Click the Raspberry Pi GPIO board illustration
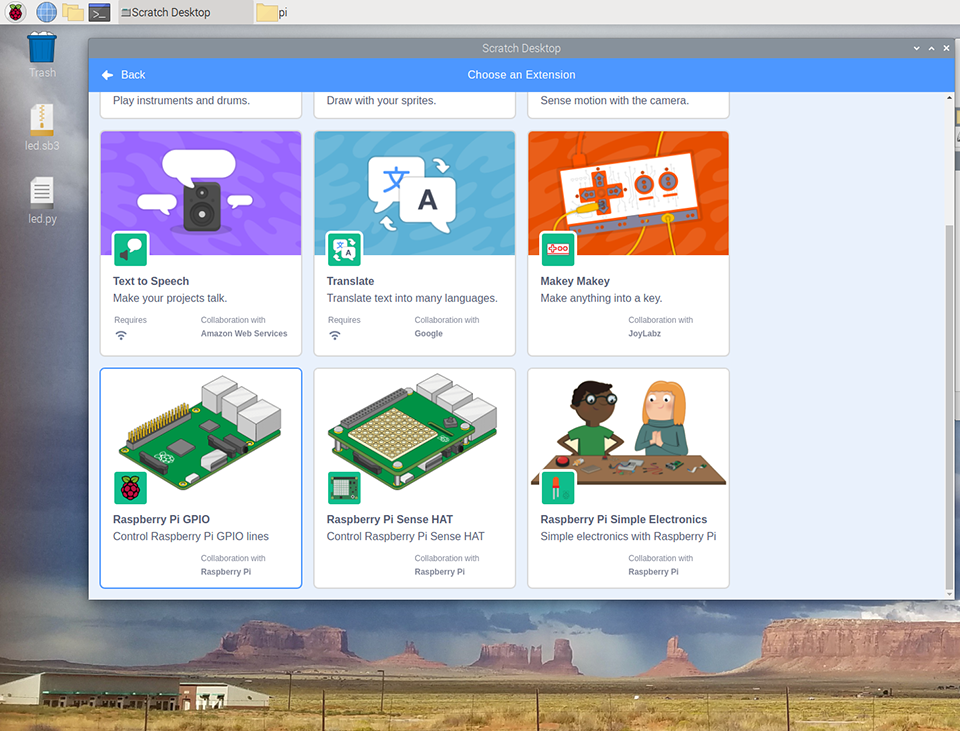Image resolution: width=960 pixels, height=731 pixels. coord(201,432)
